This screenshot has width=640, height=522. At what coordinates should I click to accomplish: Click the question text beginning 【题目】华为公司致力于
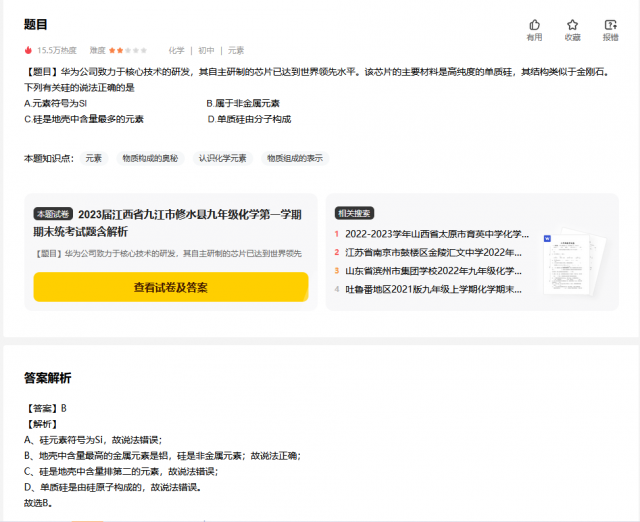[318, 80]
